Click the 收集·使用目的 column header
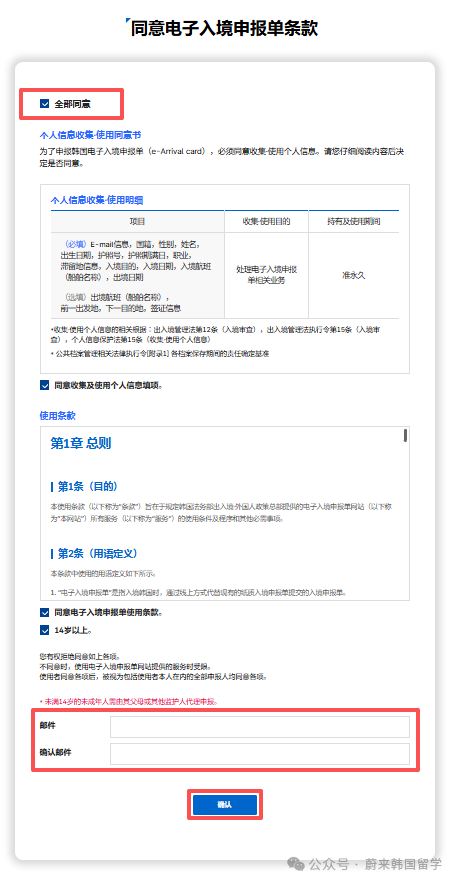Screen dimensions: 457x883 [266, 222]
